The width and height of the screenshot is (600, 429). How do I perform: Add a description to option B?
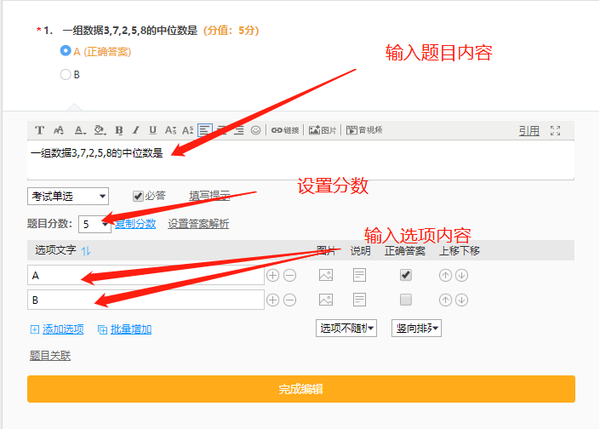click(x=359, y=300)
